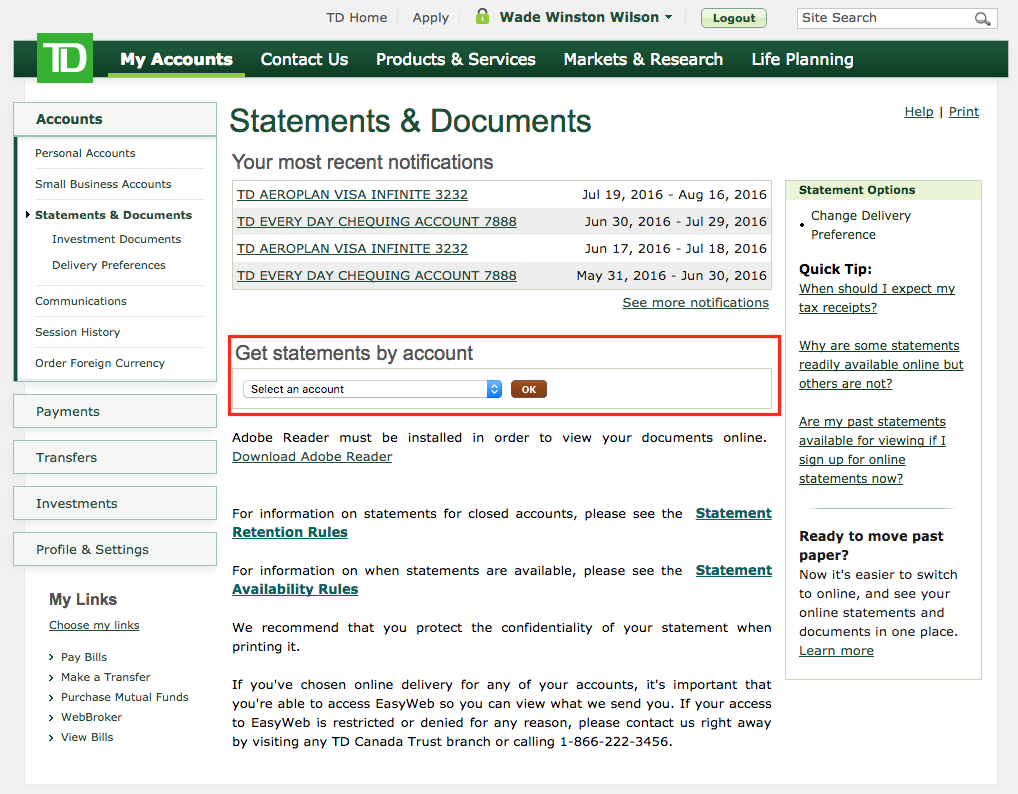
Task: Open the Select an account dropdown
Action: [372, 389]
